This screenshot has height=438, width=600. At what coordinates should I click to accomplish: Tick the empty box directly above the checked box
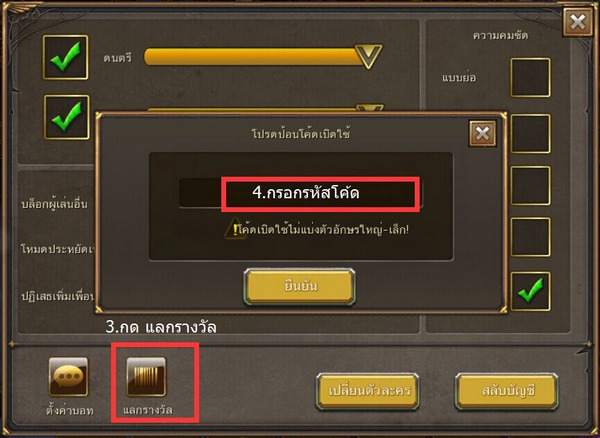(530, 237)
